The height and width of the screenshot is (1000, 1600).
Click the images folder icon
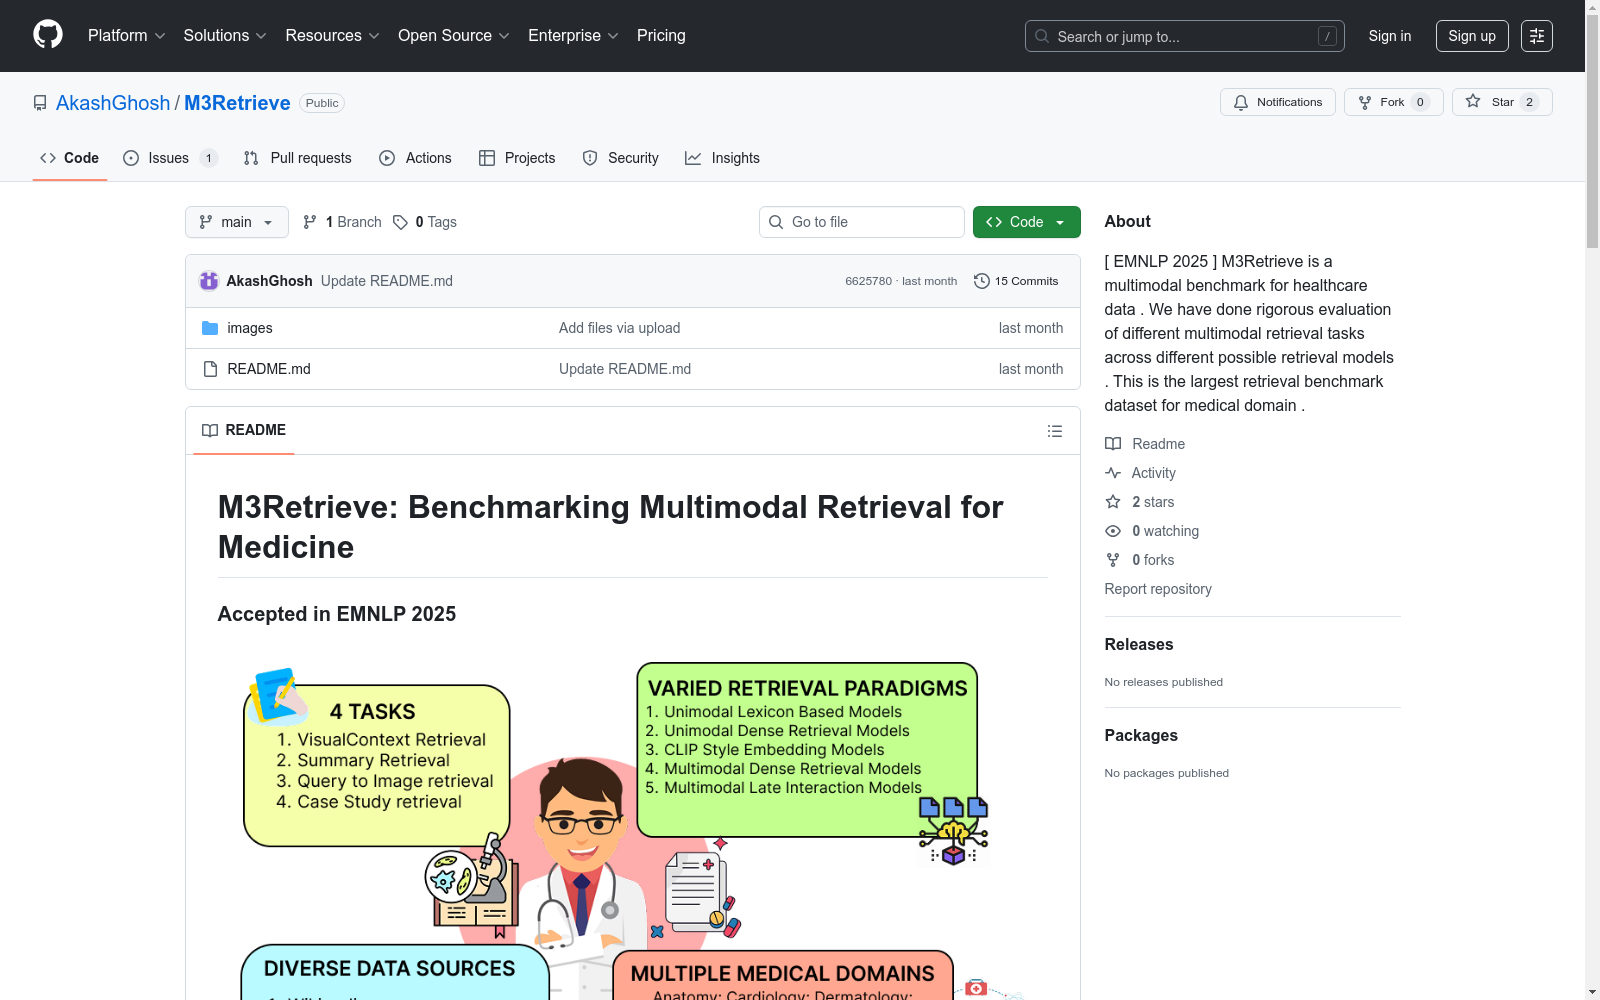(x=210, y=328)
